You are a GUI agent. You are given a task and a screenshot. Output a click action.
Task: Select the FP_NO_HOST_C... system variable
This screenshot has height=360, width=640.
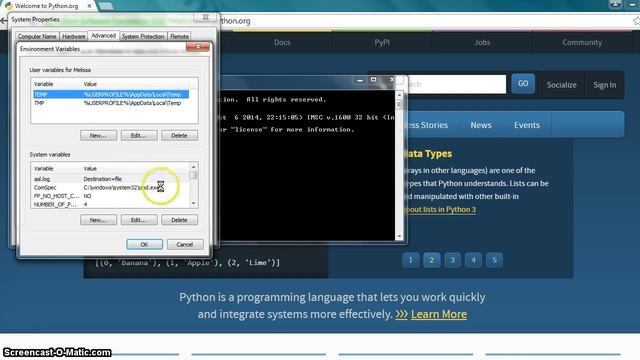[110, 196]
